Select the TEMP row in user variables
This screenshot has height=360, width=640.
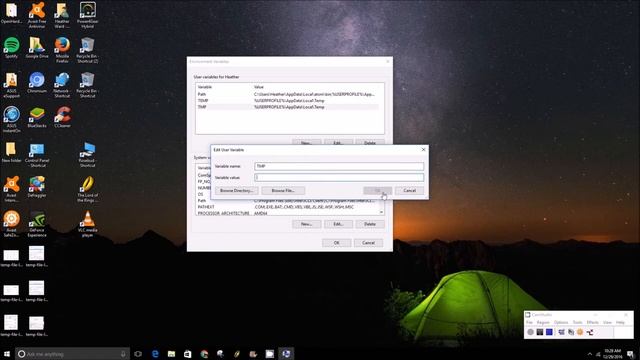[x=287, y=100]
